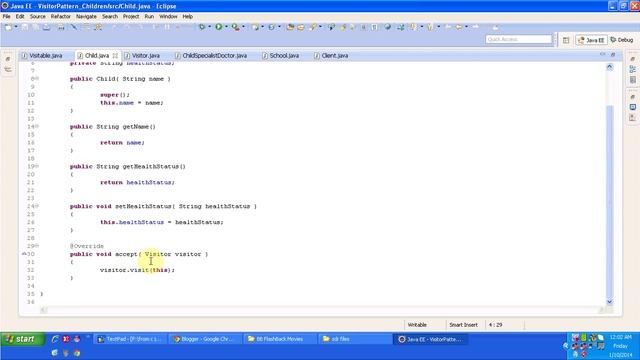Image resolution: width=640 pixels, height=360 pixels.
Task: Open the Run dropdown arrow
Action: pyautogui.click(x=226, y=27)
